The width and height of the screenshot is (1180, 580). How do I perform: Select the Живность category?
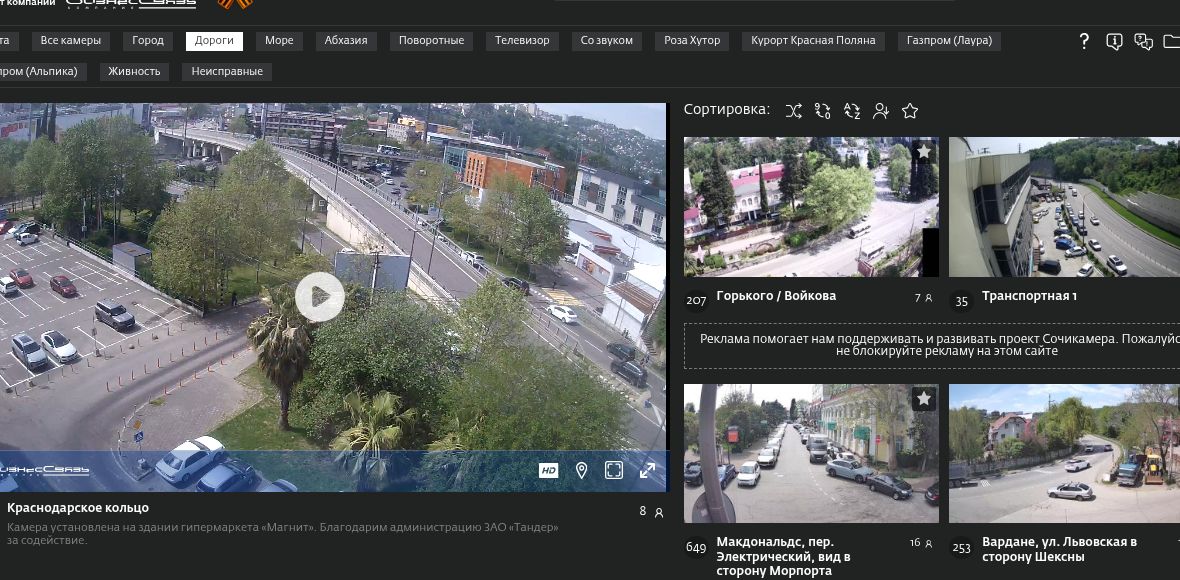134,71
